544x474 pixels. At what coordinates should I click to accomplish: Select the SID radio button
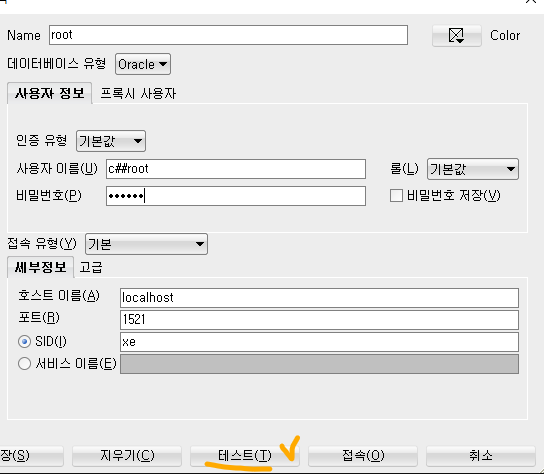coord(24,342)
